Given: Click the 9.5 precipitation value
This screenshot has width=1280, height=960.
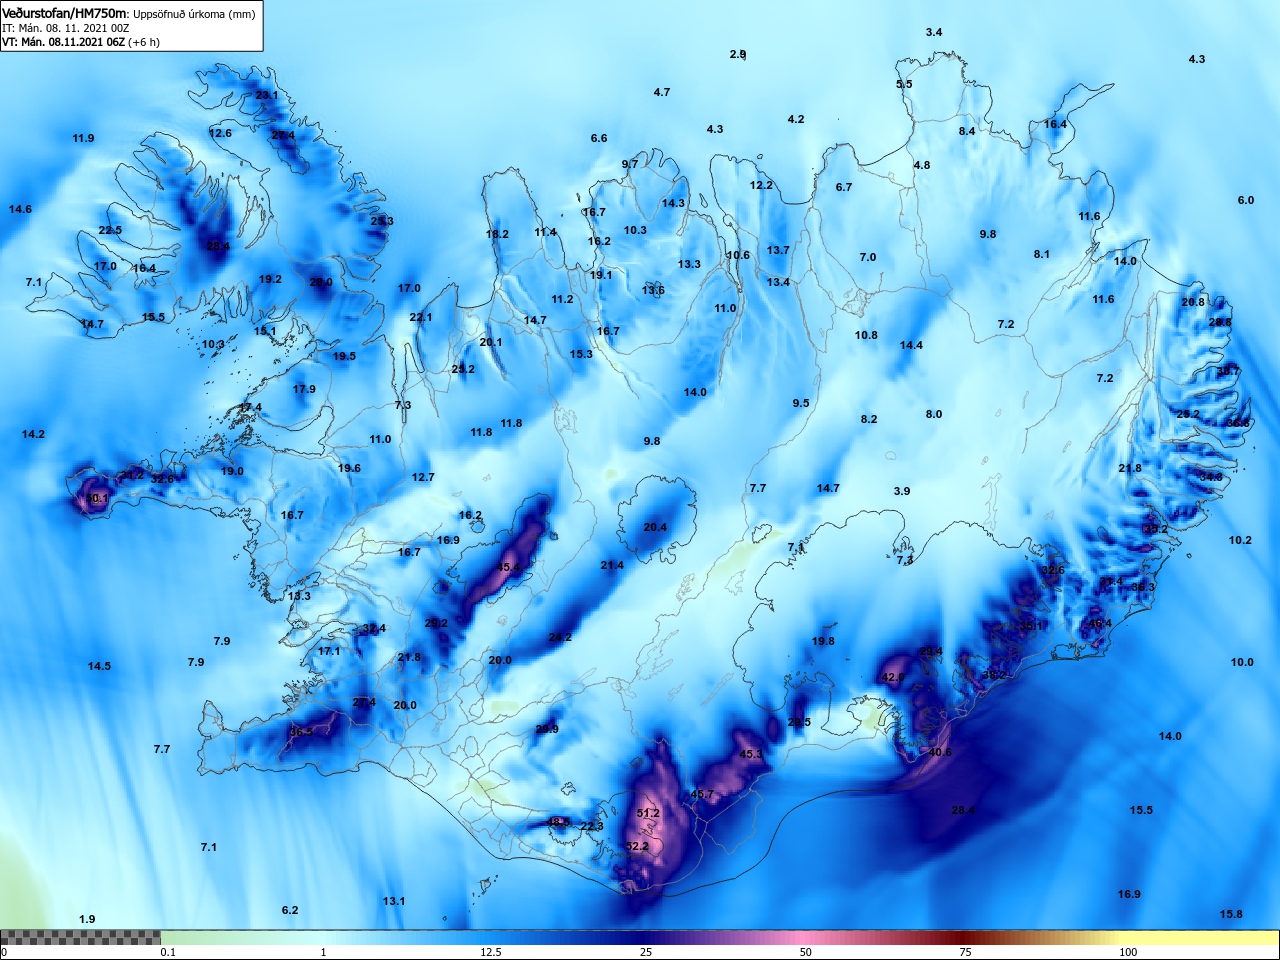Looking at the screenshot, I should coord(801,403).
